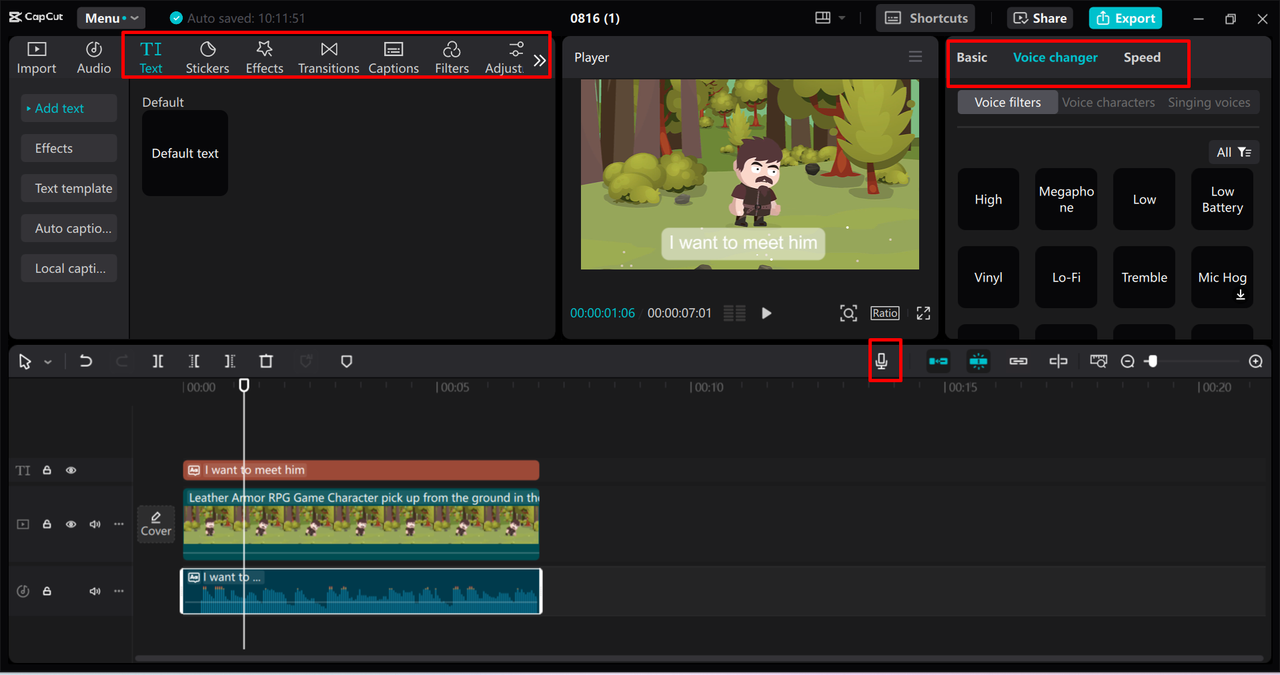Toggle clip linkage
1280x675 pixels.
(x=1018, y=361)
